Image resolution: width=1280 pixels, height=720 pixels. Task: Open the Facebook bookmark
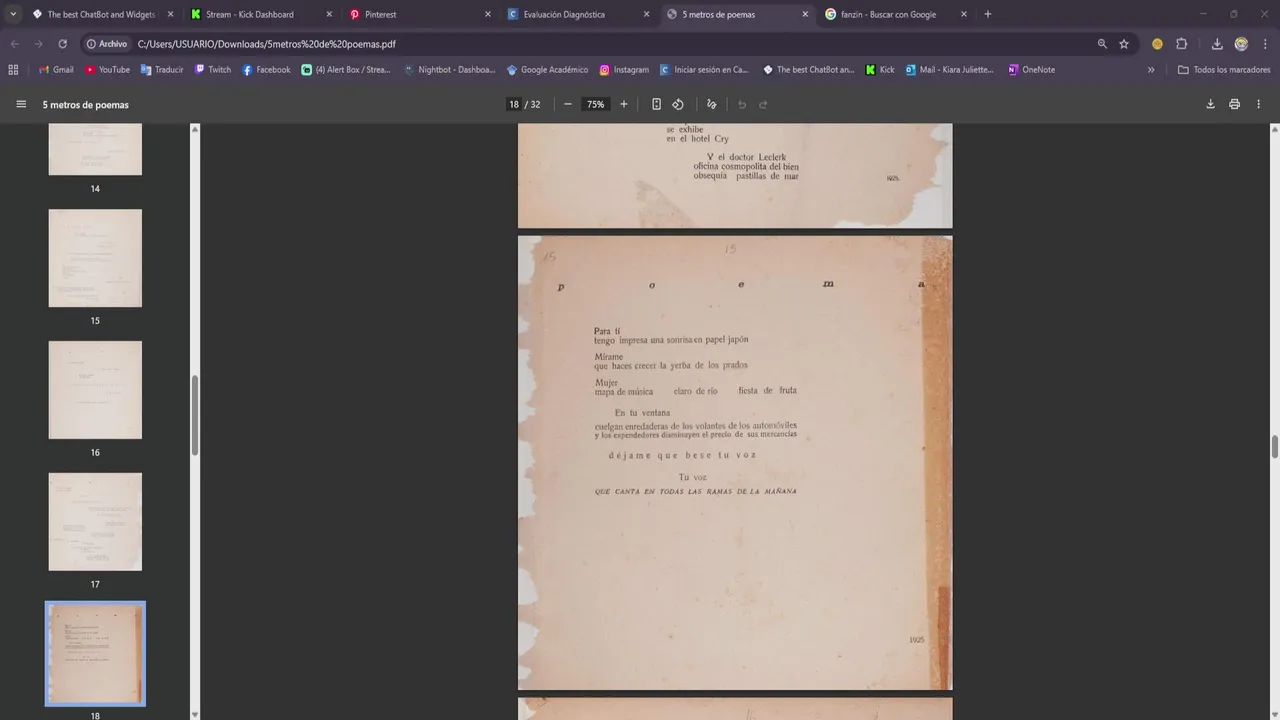pos(266,70)
